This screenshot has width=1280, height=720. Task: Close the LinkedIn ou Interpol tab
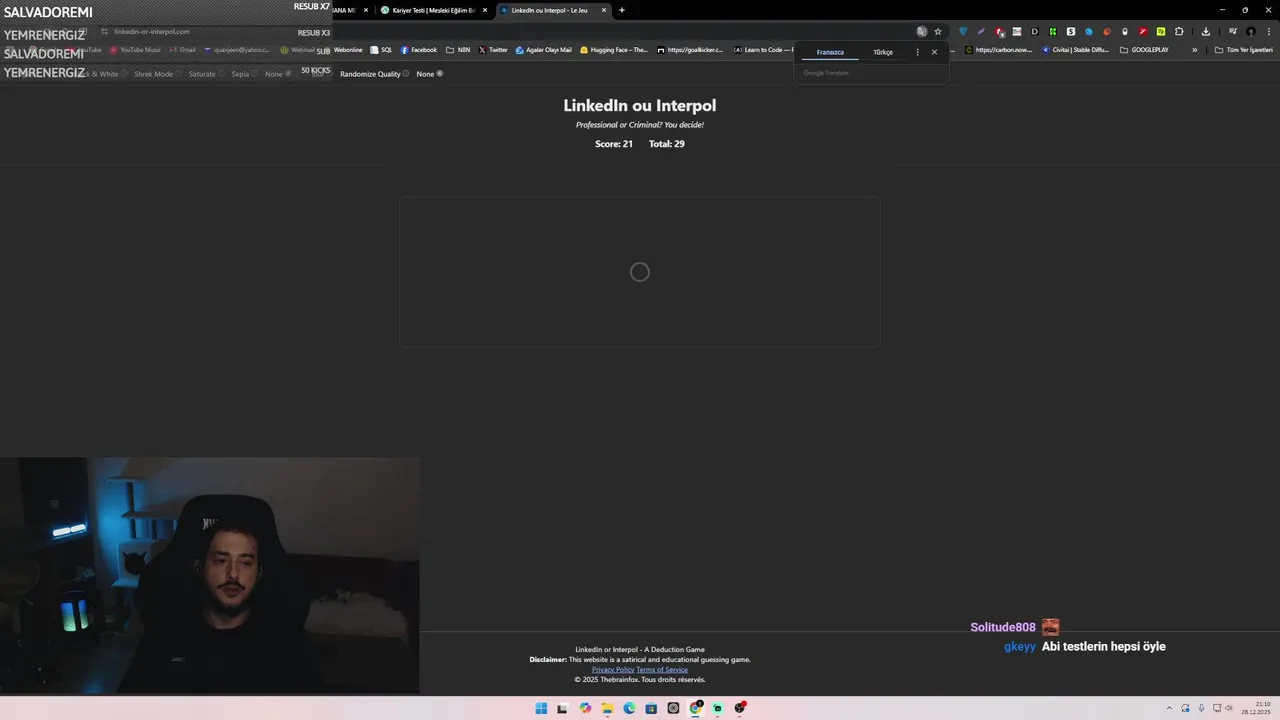[x=604, y=10]
